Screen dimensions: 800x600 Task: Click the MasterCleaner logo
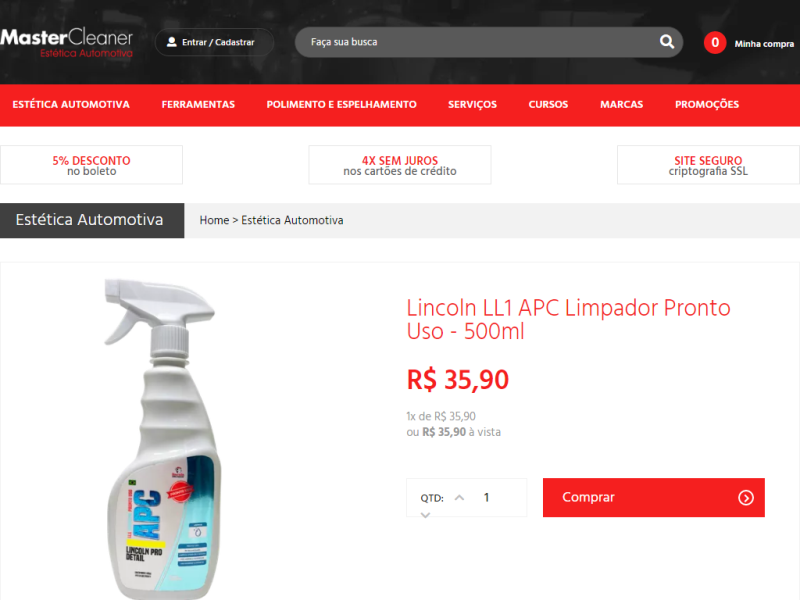click(66, 43)
